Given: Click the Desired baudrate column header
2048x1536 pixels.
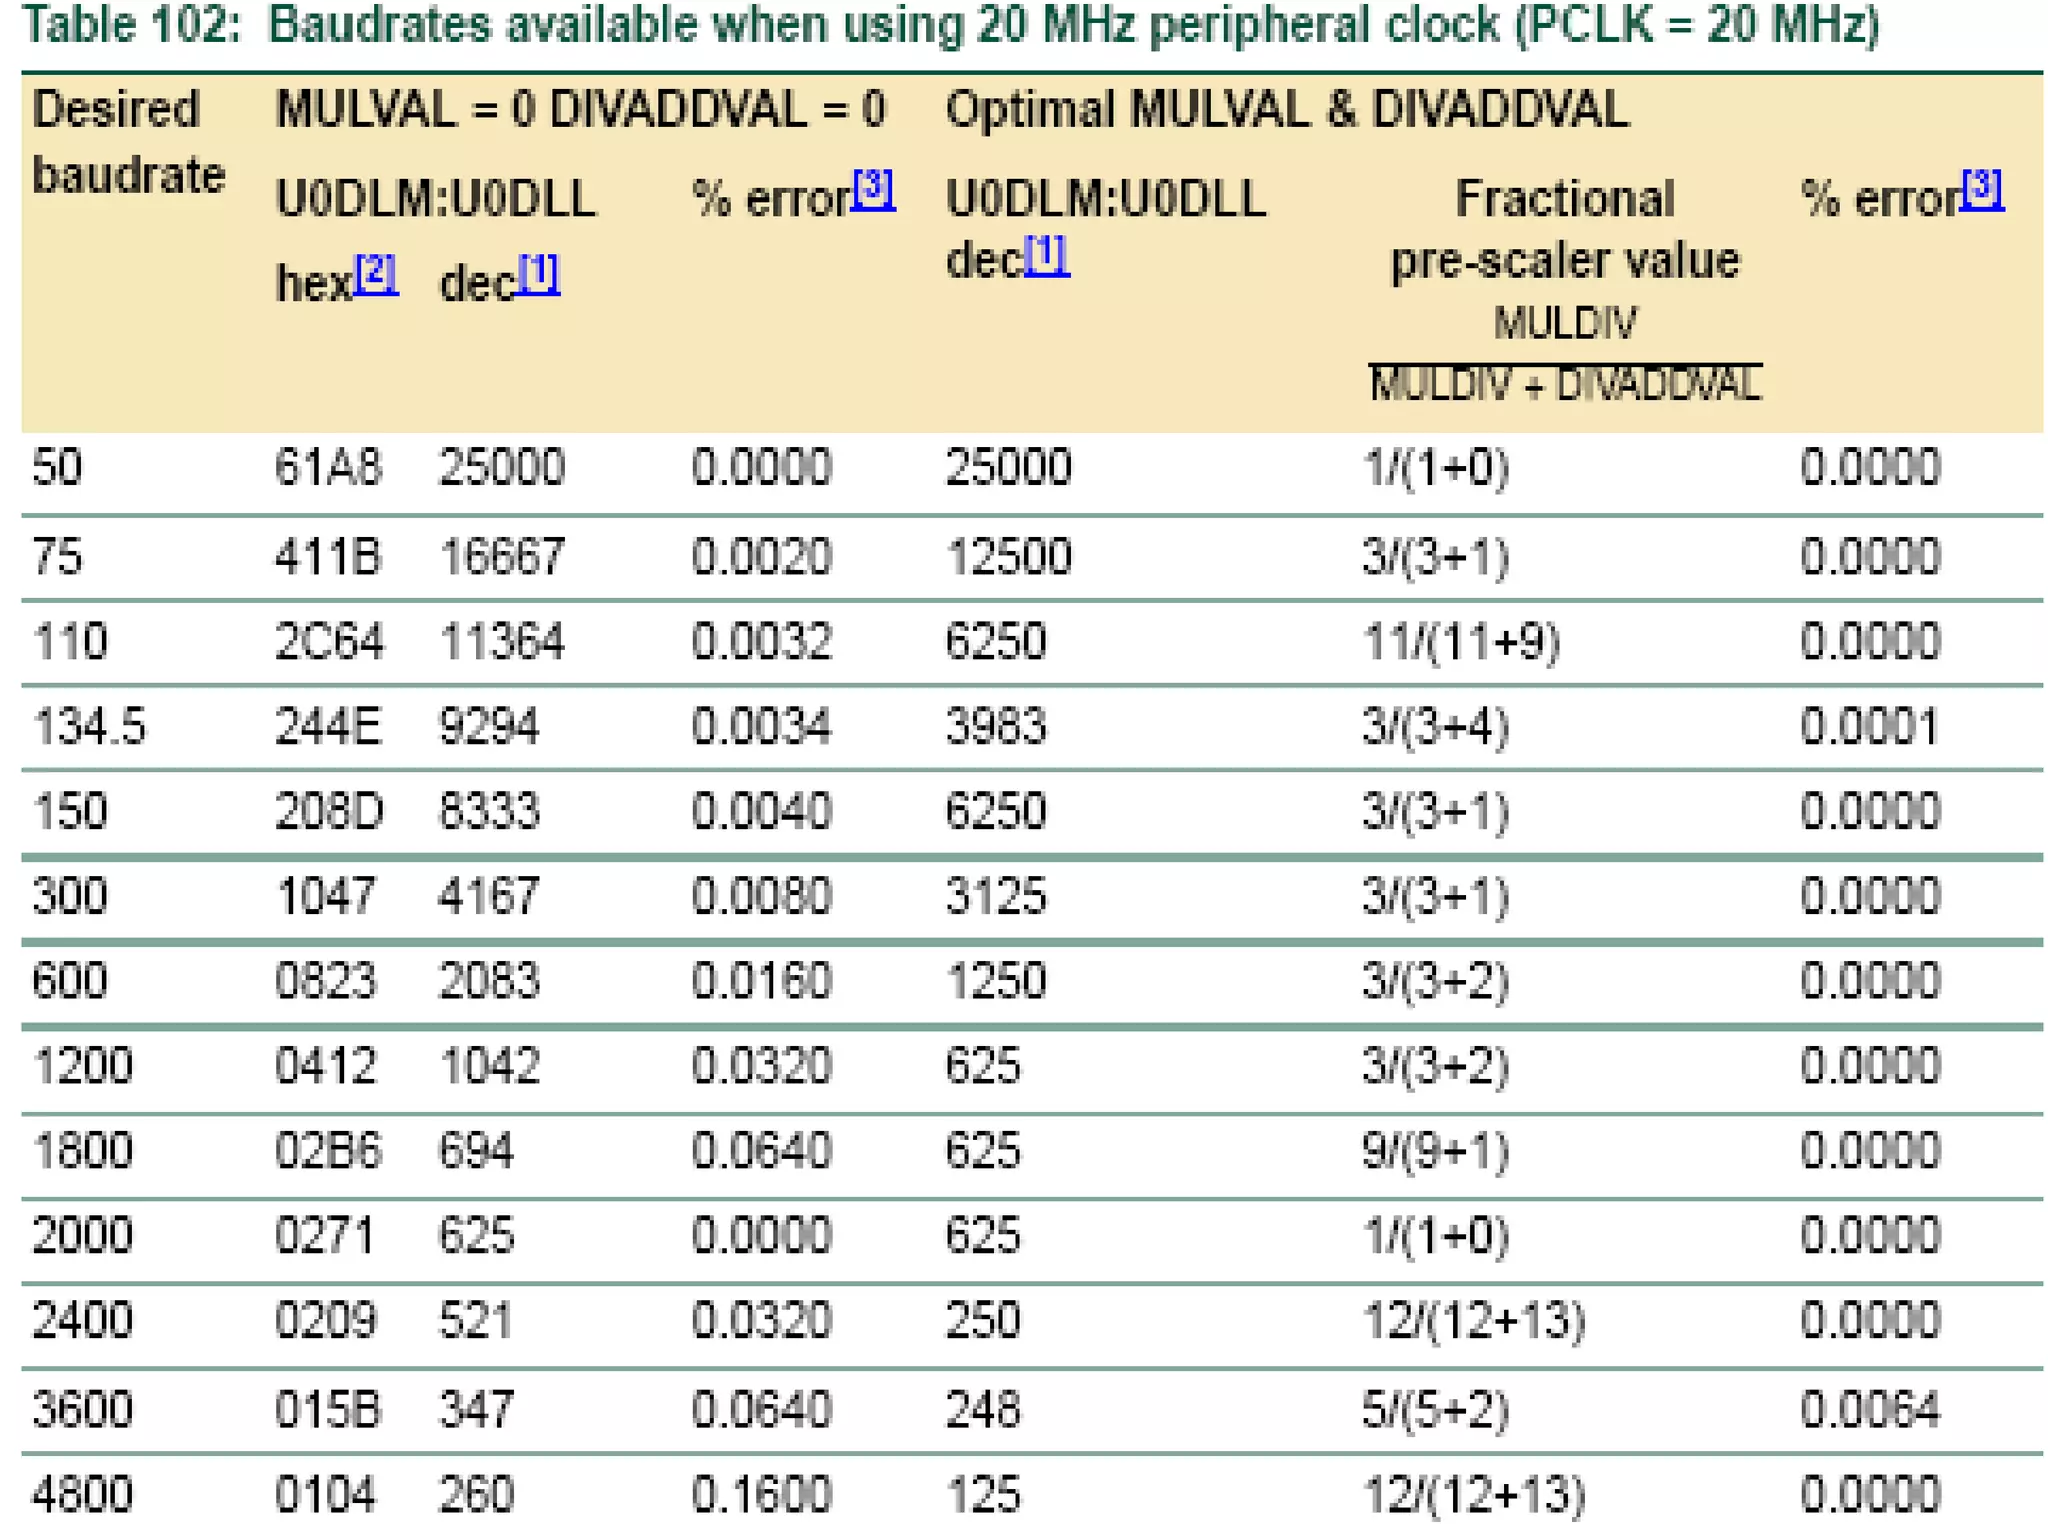Looking at the screenshot, I should coord(128,142).
